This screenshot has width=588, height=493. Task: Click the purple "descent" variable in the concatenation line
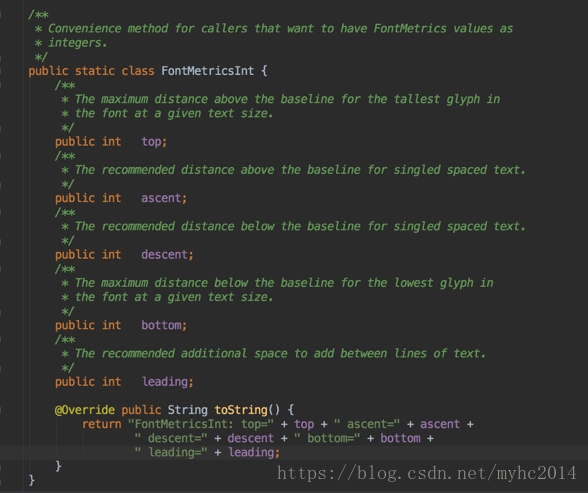click(250, 438)
